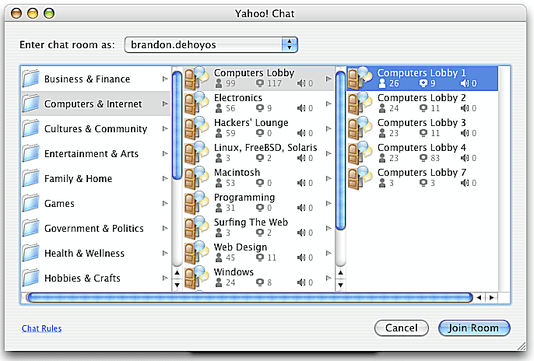Click the window resize grip corner
Screen dimensions: 534x361
tap(521, 346)
